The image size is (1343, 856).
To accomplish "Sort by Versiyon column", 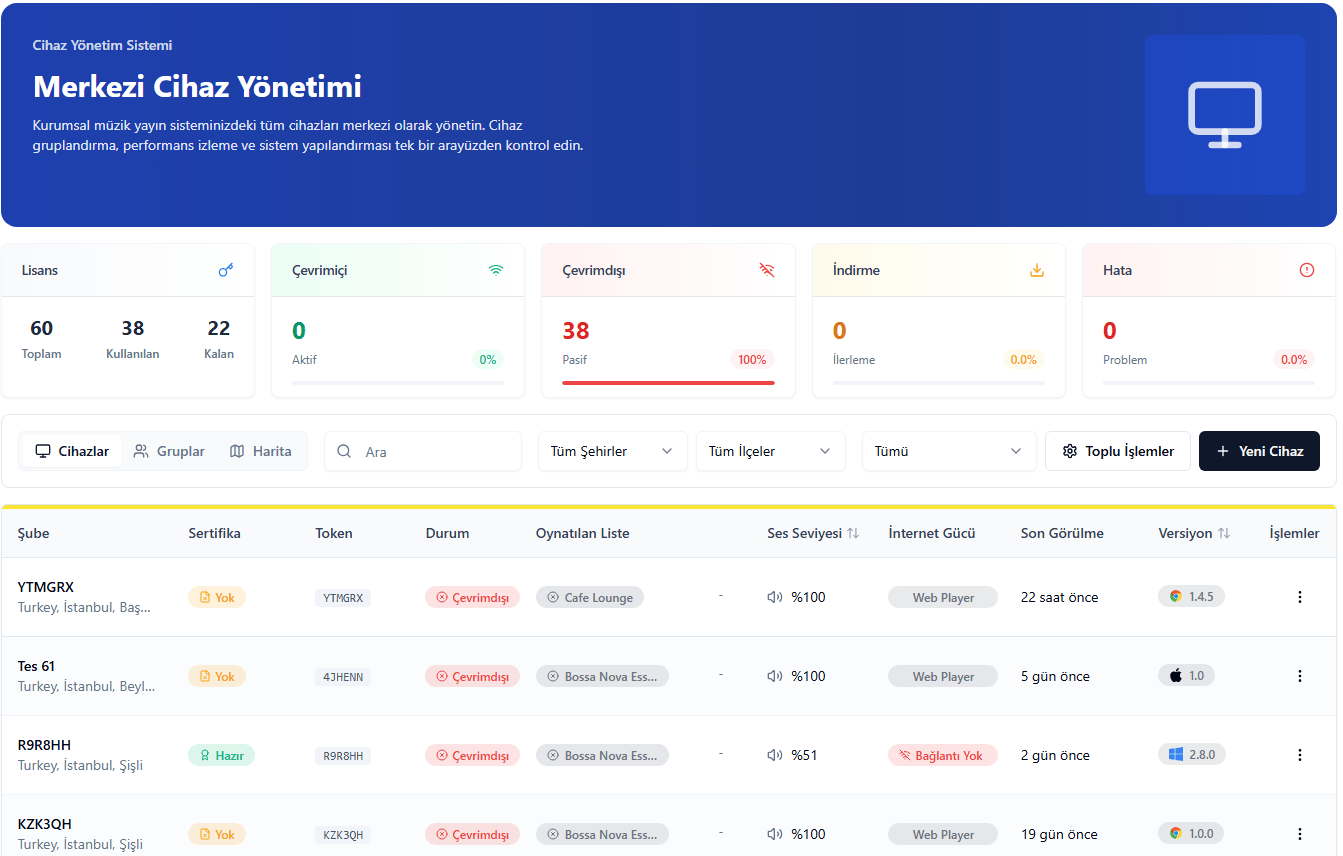I will click(1223, 534).
